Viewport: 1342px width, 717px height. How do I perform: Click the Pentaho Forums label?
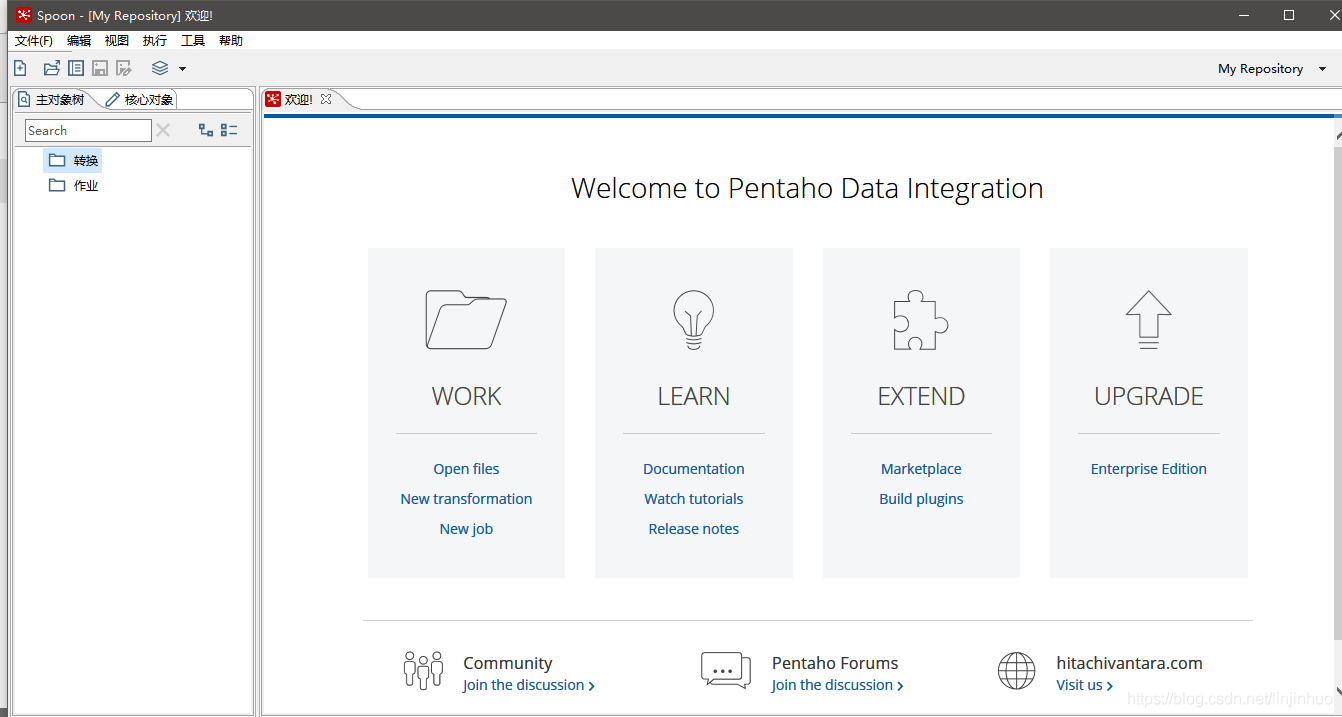(835, 663)
